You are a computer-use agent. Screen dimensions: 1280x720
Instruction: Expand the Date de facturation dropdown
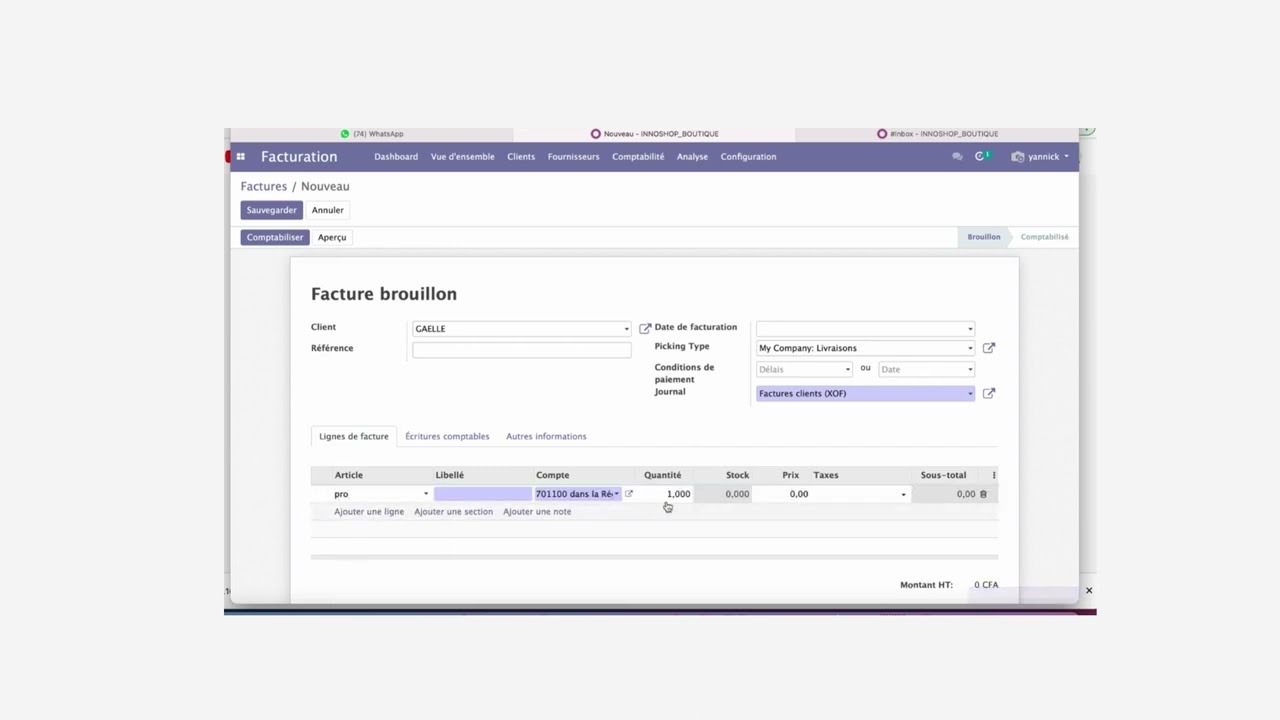pos(970,329)
